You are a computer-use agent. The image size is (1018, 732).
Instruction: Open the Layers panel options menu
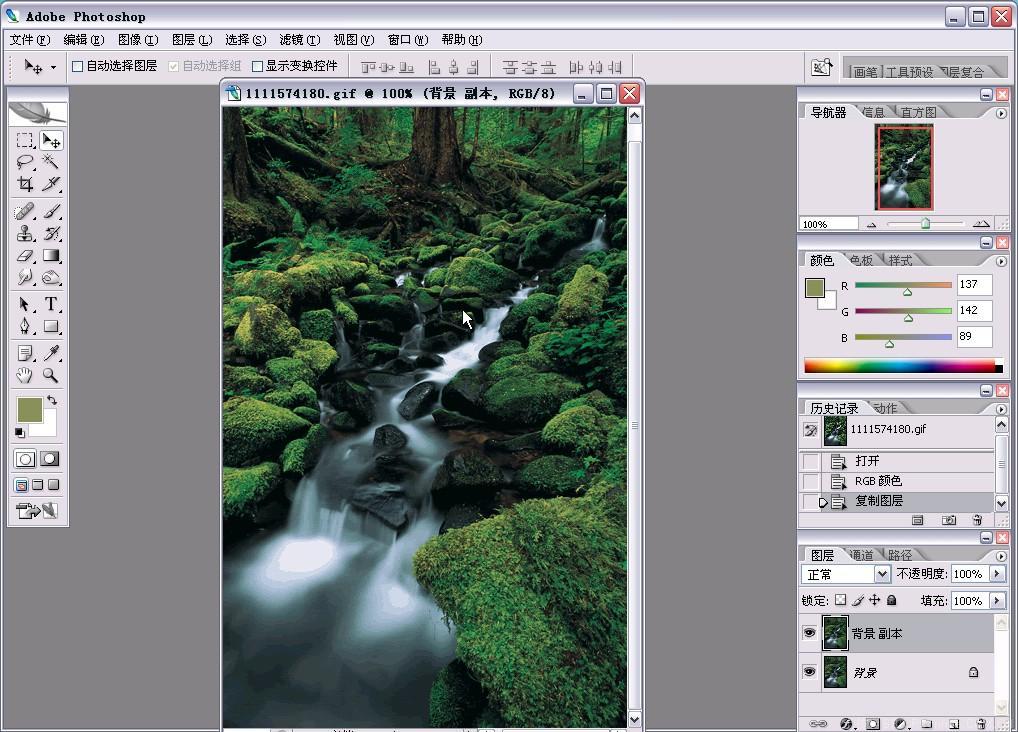[x=1001, y=556]
